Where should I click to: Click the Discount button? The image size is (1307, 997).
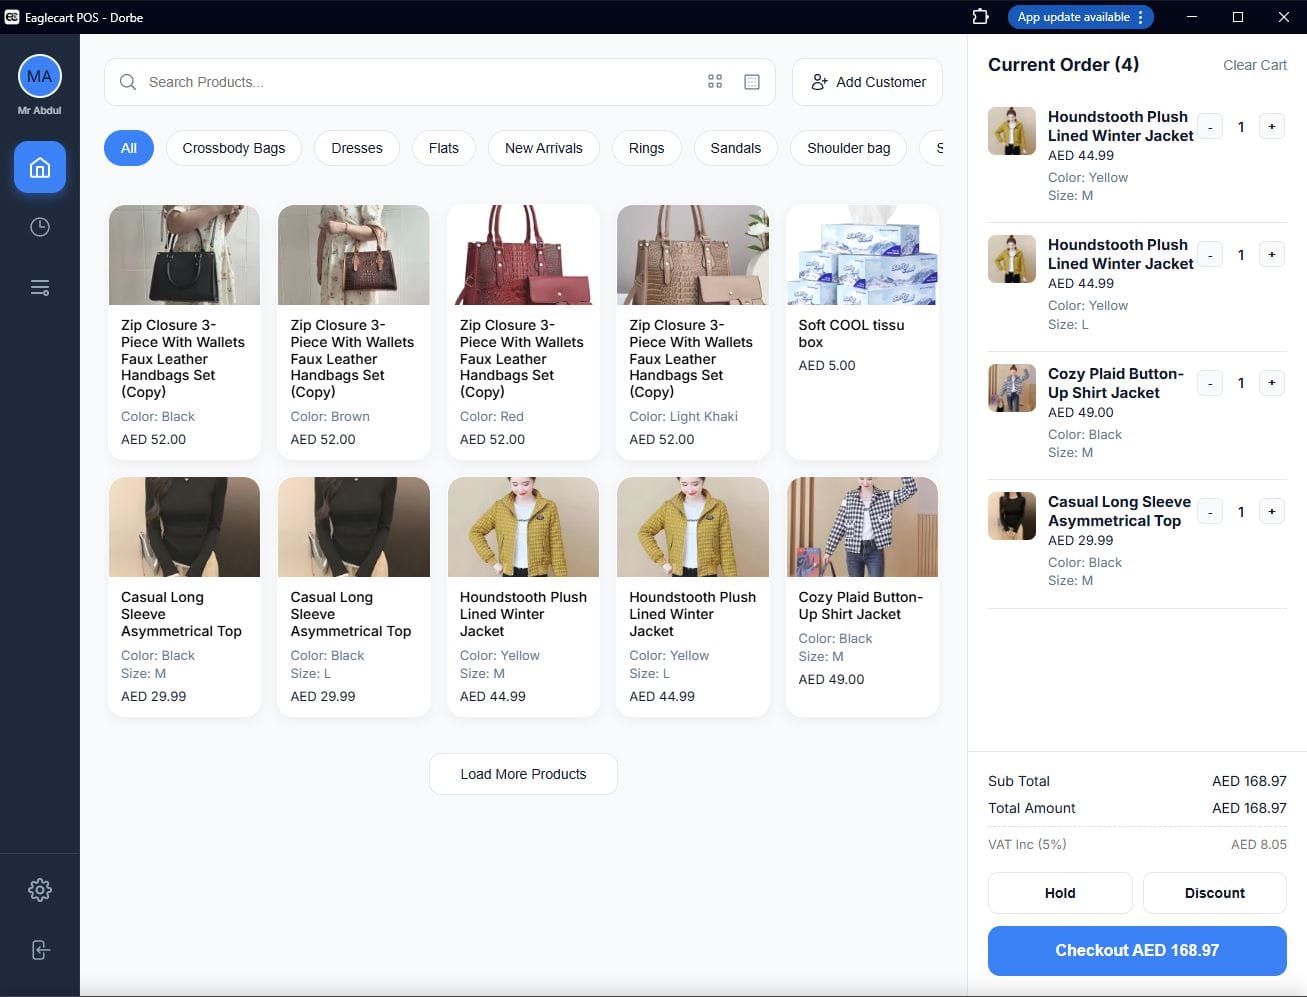(1215, 893)
